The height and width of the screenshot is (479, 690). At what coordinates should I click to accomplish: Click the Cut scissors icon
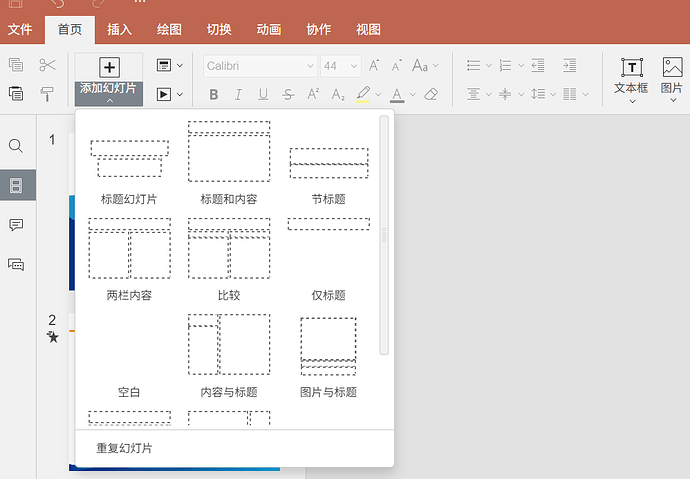pos(47,65)
